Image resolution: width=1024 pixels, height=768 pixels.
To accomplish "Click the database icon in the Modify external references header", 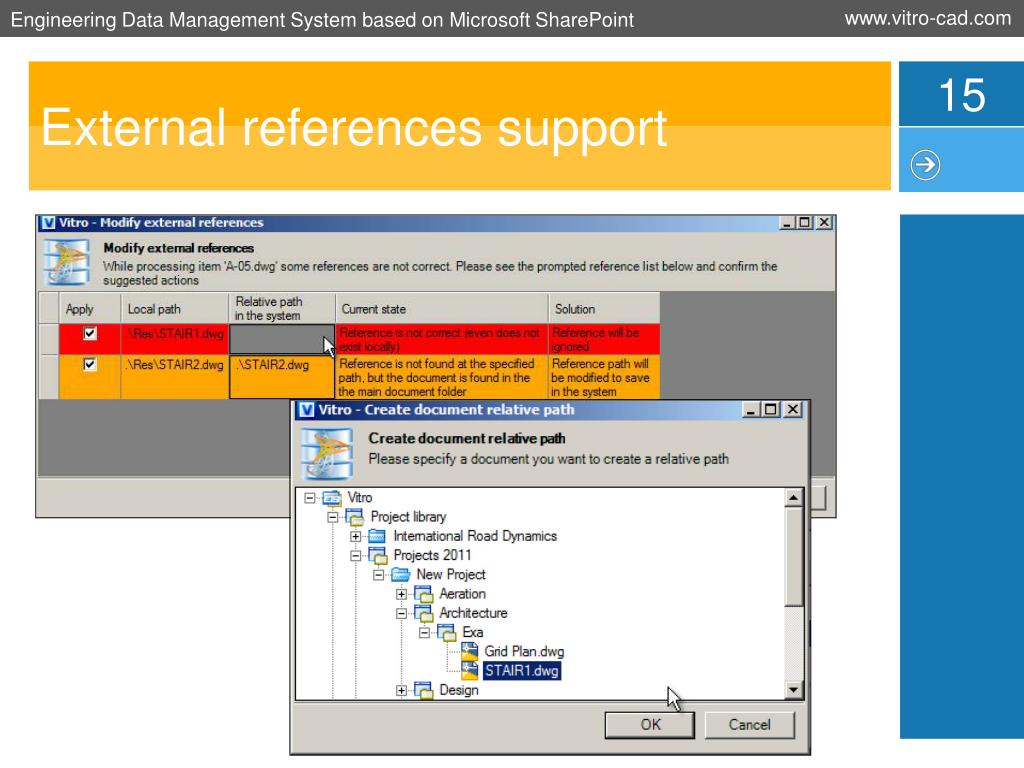I will click(x=66, y=263).
